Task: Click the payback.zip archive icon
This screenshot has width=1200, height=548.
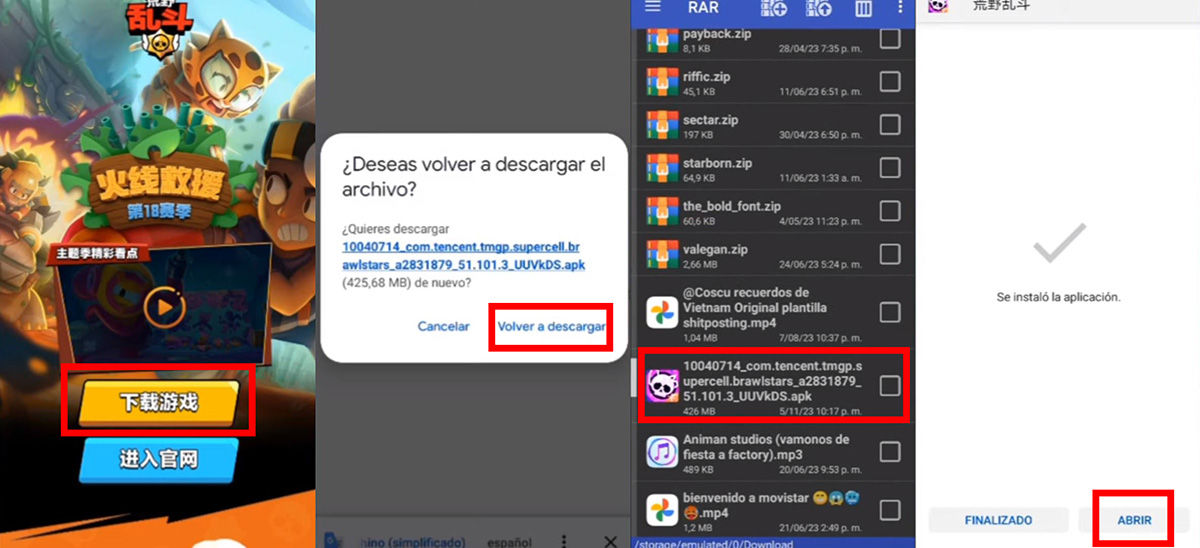Action: point(662,41)
